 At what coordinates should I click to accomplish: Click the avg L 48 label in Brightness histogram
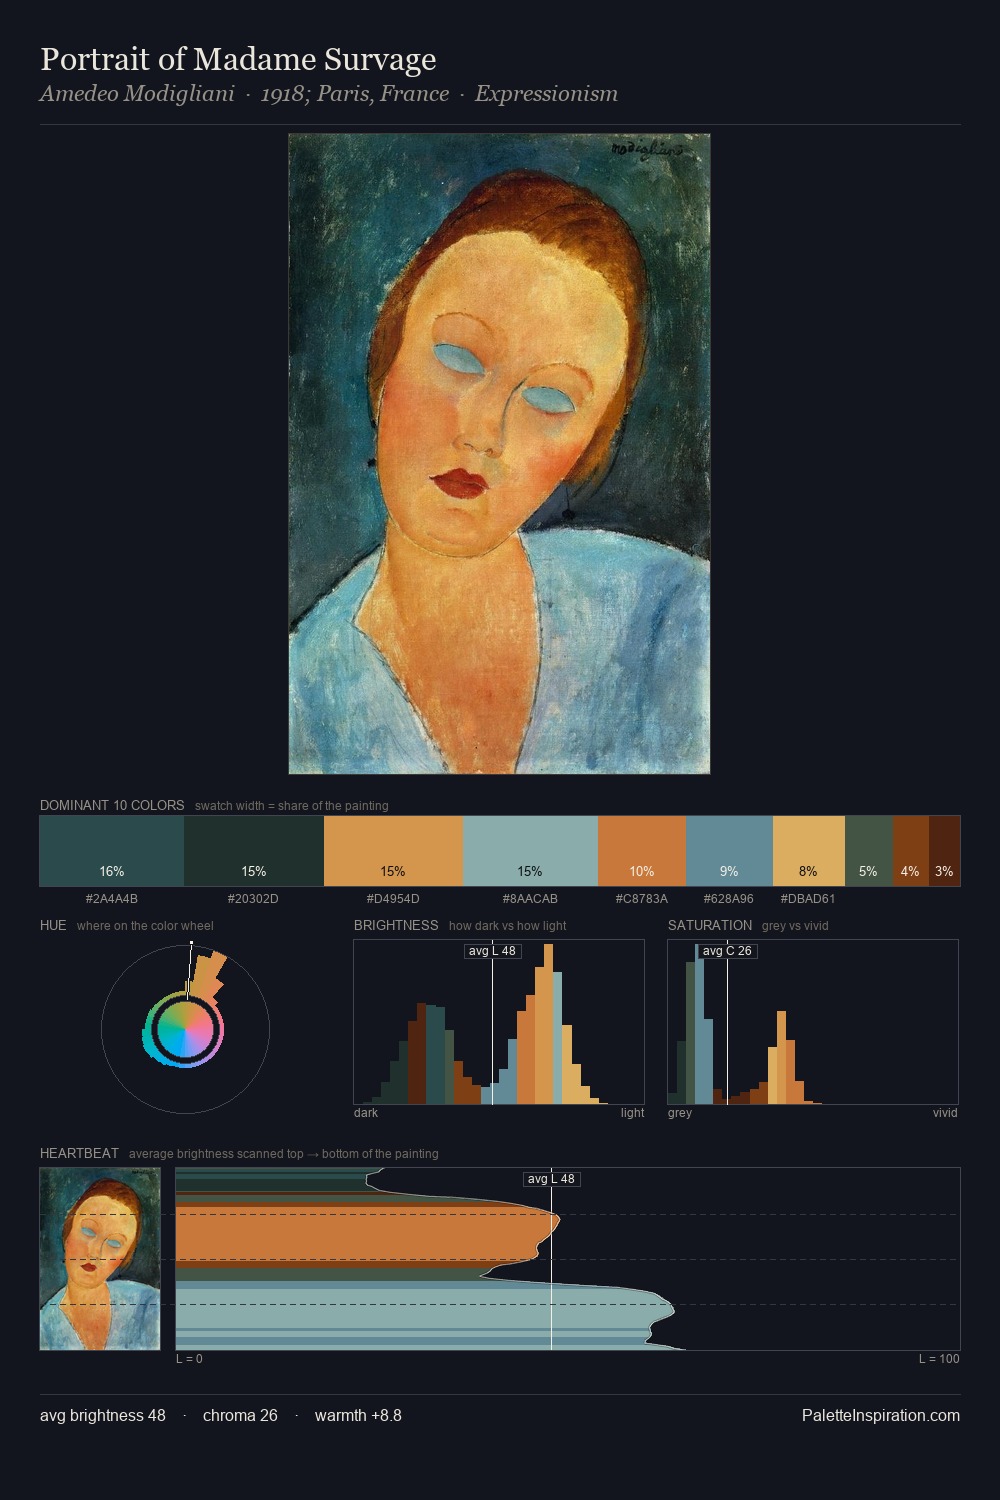tap(493, 951)
